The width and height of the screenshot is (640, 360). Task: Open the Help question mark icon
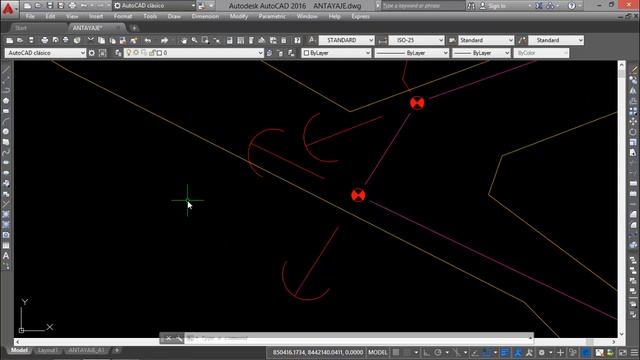297,40
